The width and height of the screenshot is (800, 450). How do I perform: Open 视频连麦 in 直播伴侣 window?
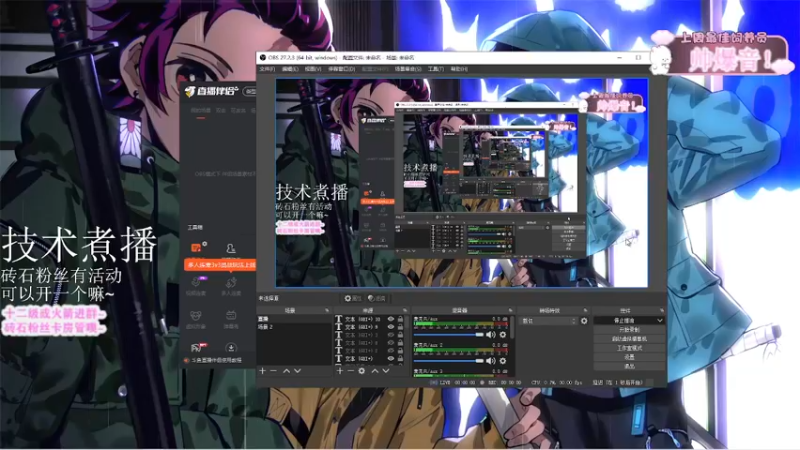[196, 286]
